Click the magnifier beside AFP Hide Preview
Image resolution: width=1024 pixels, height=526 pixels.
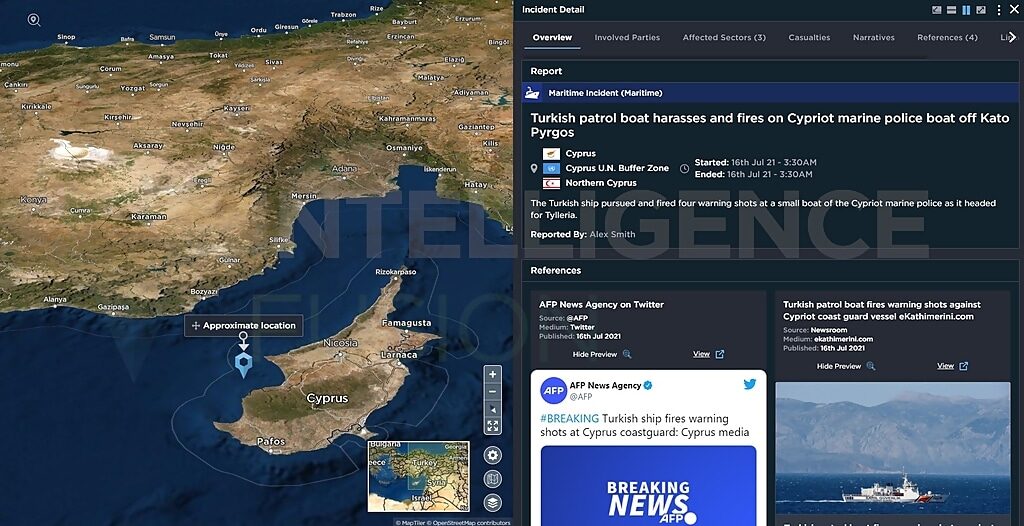(x=627, y=354)
